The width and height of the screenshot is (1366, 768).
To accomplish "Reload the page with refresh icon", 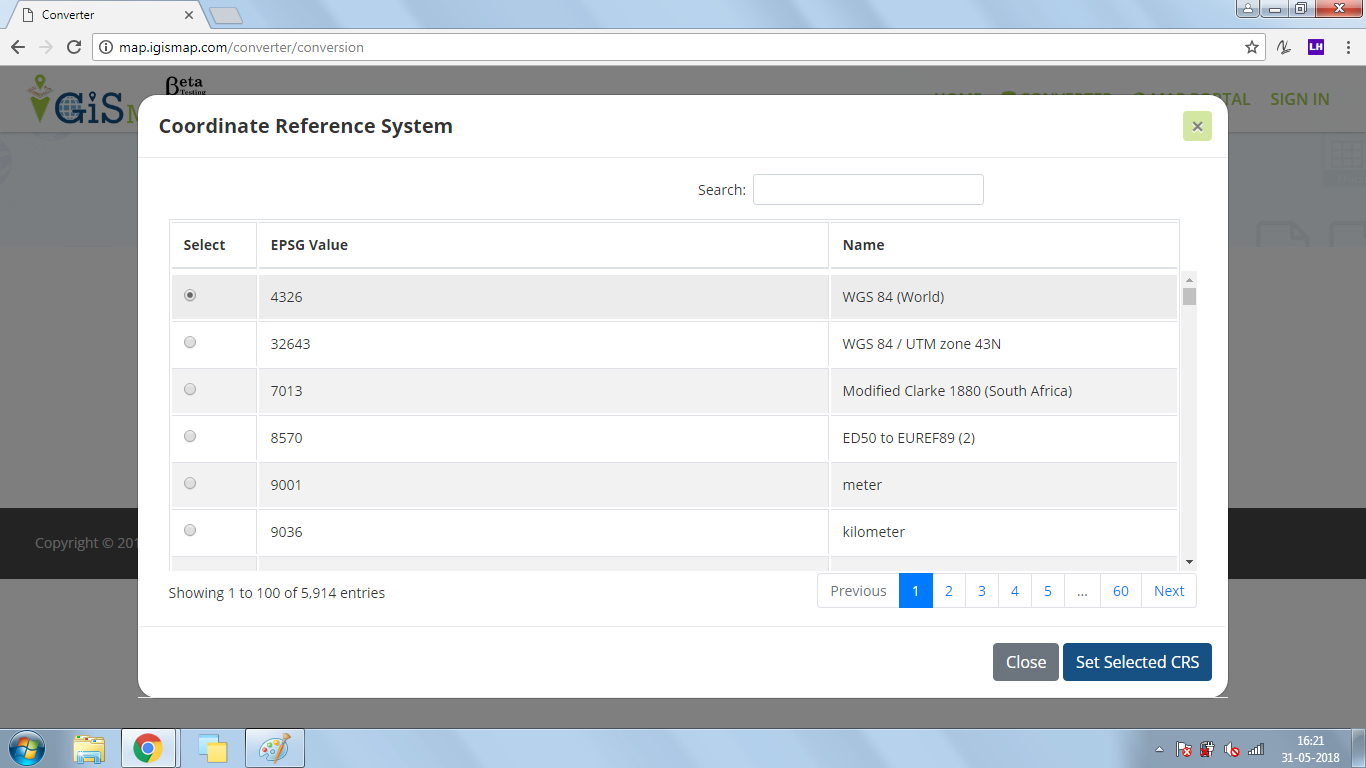I will (73, 47).
